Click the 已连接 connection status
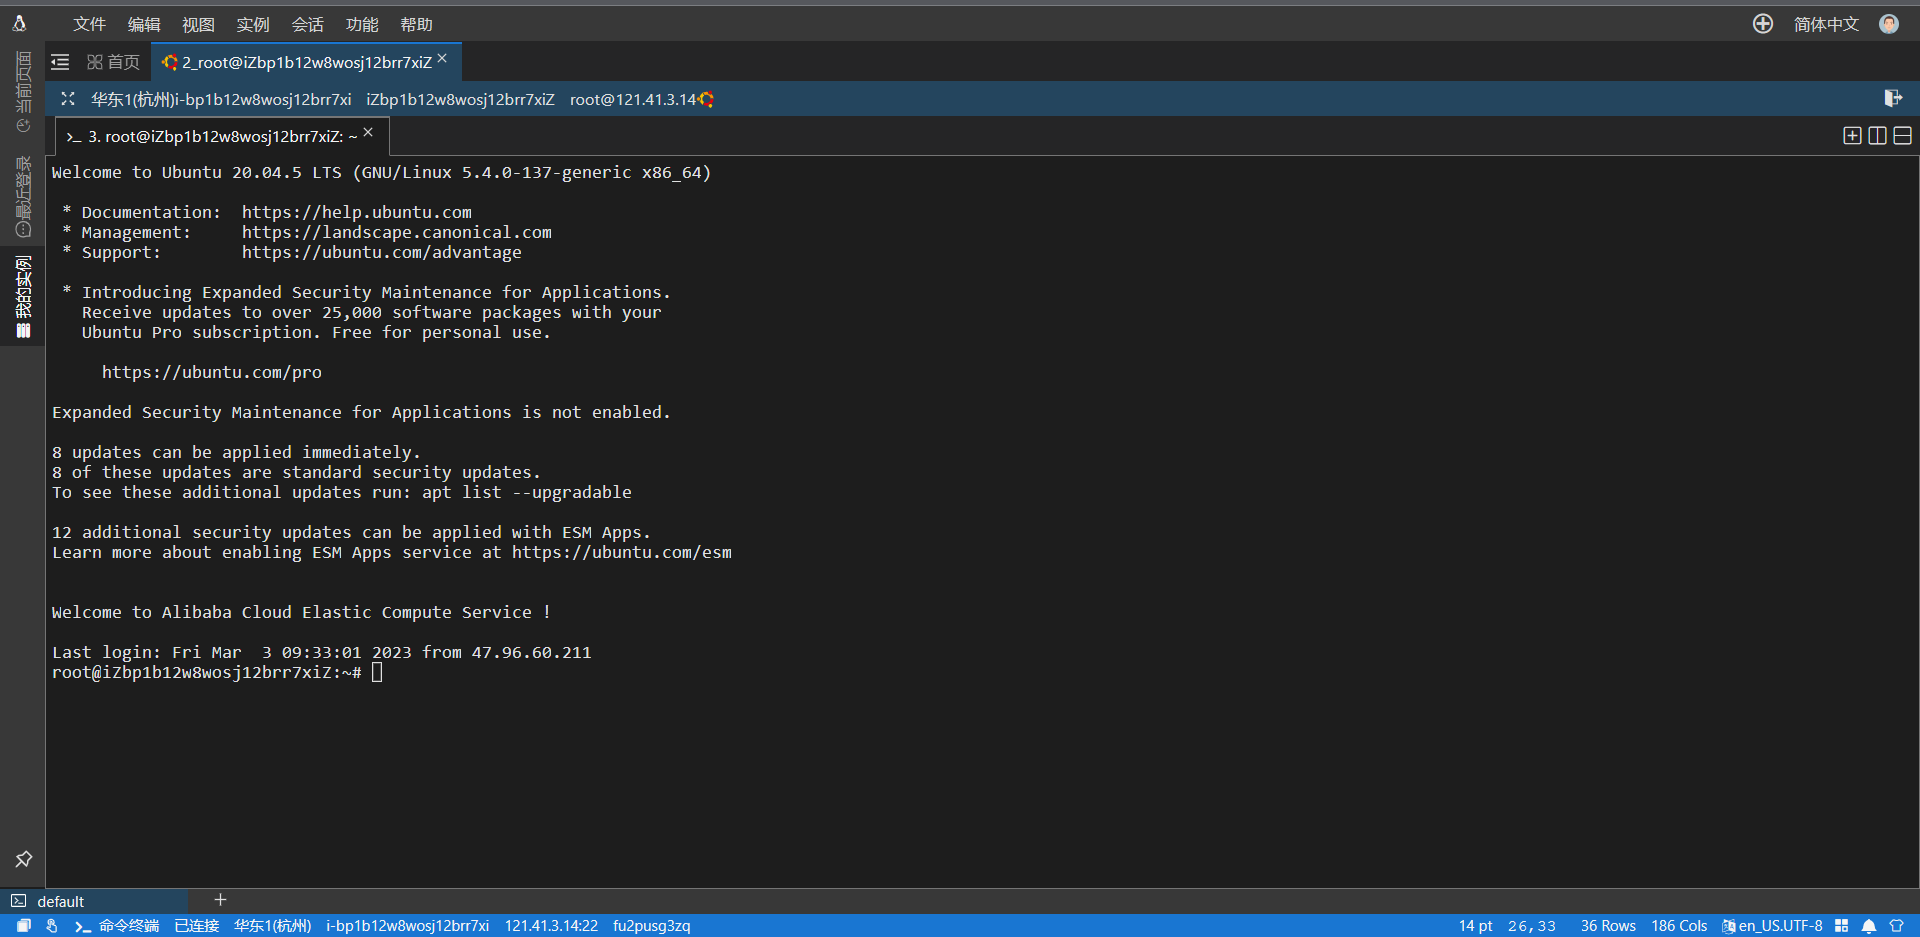The width and height of the screenshot is (1920, 937). (196, 926)
